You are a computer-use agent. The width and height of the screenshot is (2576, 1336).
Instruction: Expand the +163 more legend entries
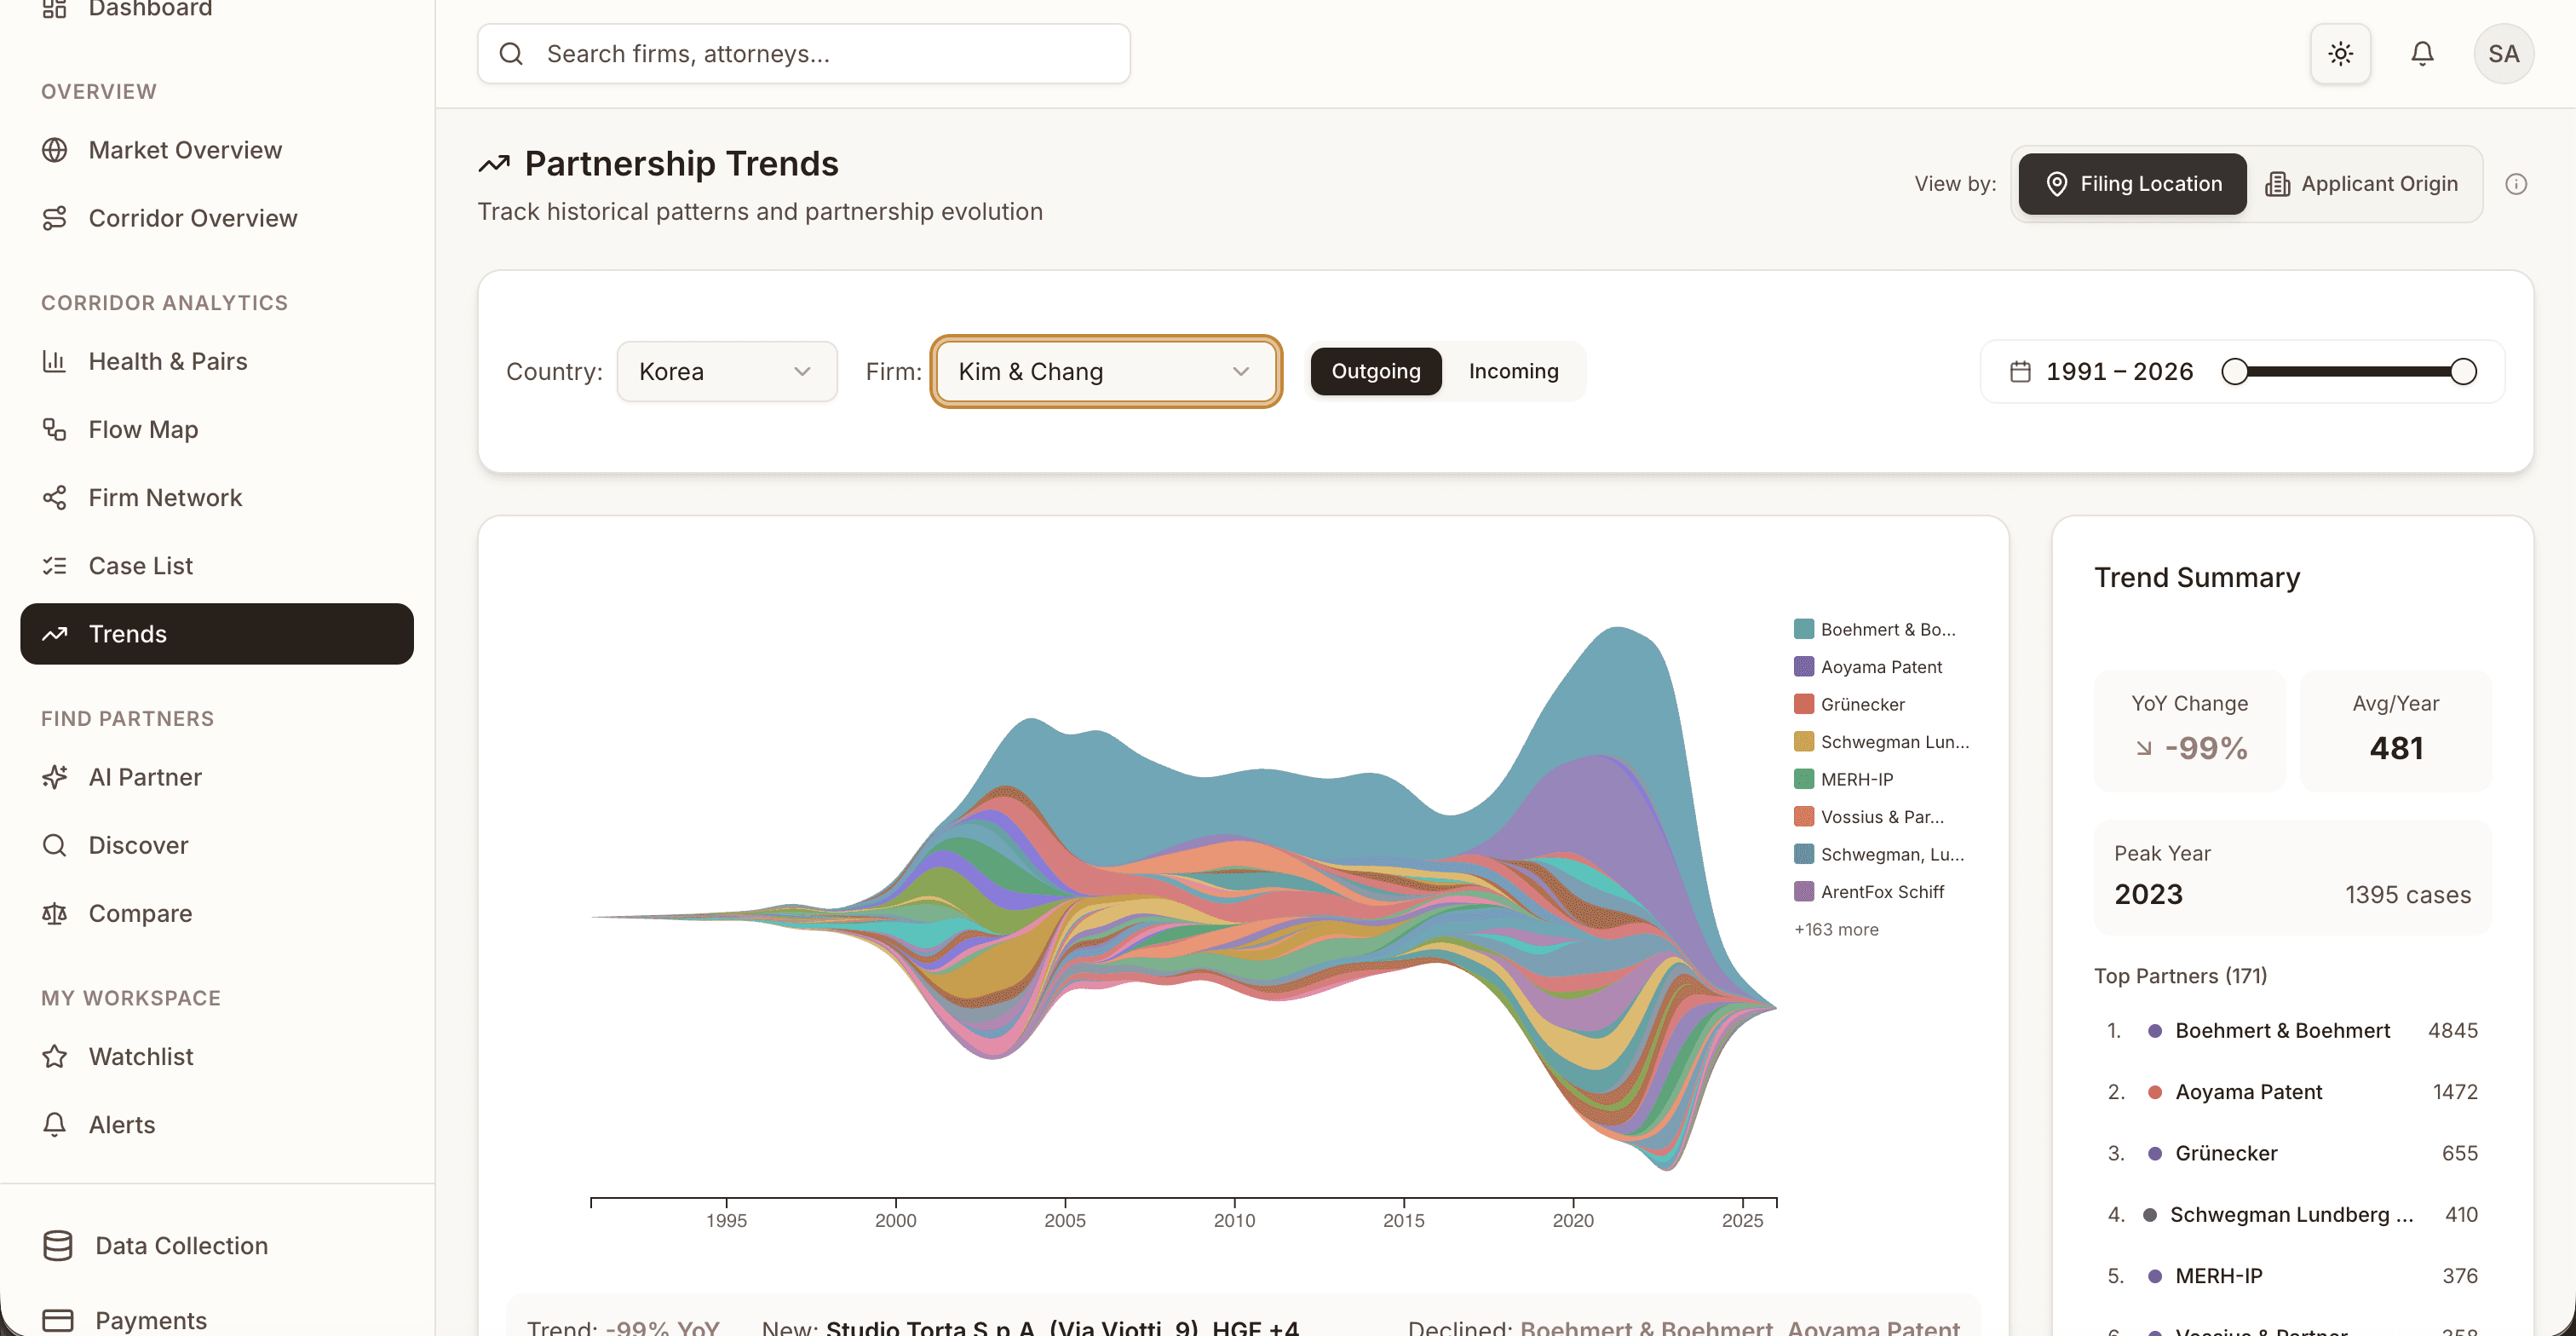[x=1836, y=929]
